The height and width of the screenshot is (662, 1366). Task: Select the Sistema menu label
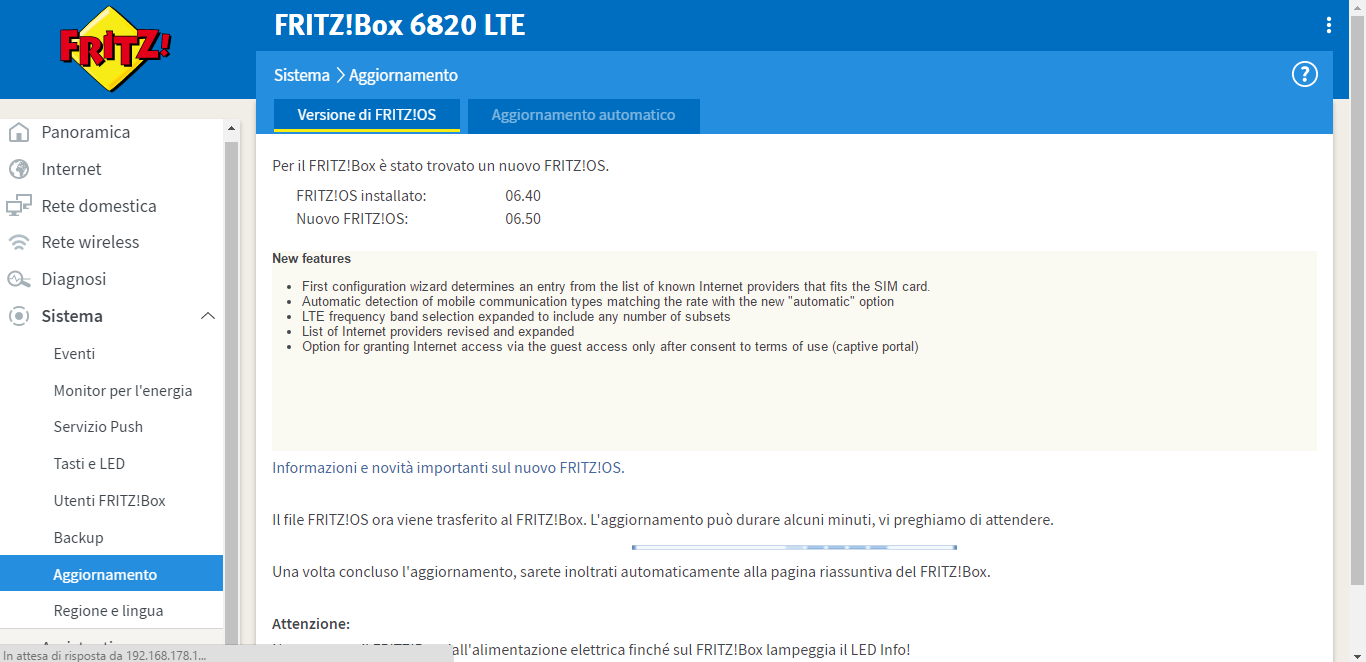coord(72,316)
